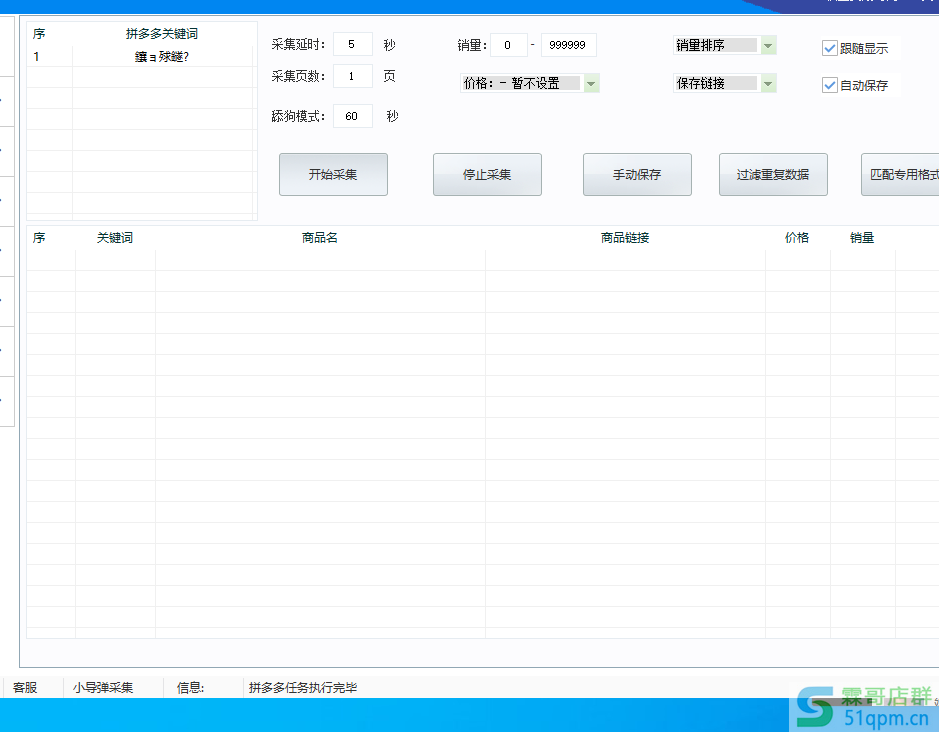
Task: 点击「停止采集」按钮
Action: tap(487, 173)
